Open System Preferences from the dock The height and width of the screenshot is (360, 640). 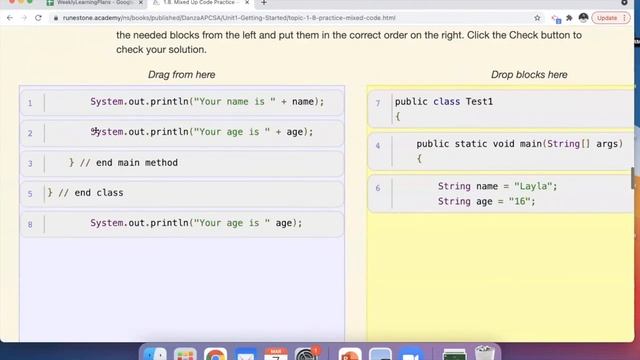pyautogui.click(x=306, y=354)
